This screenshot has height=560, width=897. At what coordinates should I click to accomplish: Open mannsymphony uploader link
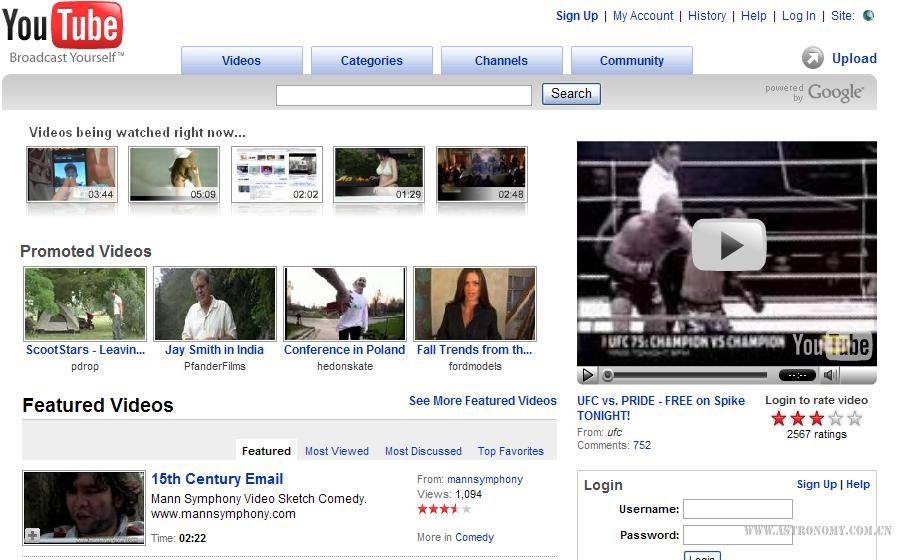click(485, 479)
